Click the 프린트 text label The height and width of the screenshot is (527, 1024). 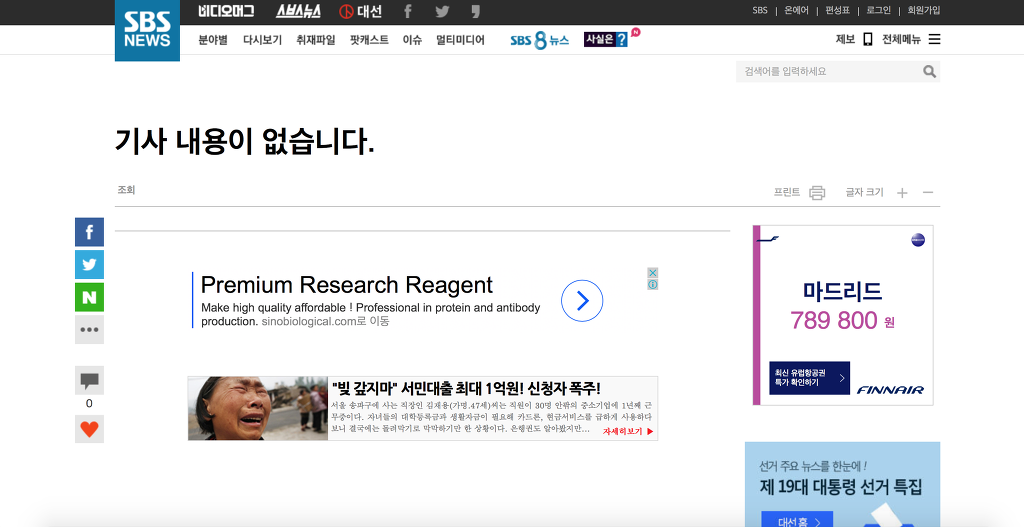(787, 192)
